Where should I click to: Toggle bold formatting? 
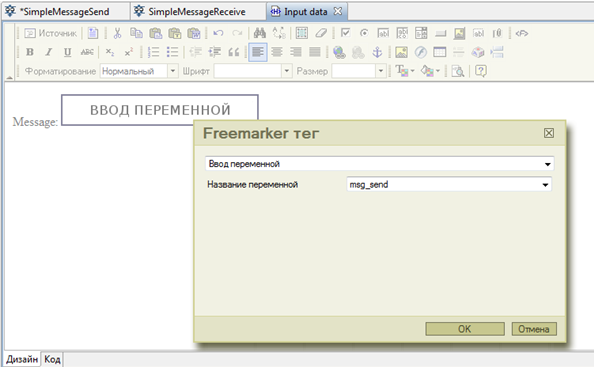coord(30,52)
